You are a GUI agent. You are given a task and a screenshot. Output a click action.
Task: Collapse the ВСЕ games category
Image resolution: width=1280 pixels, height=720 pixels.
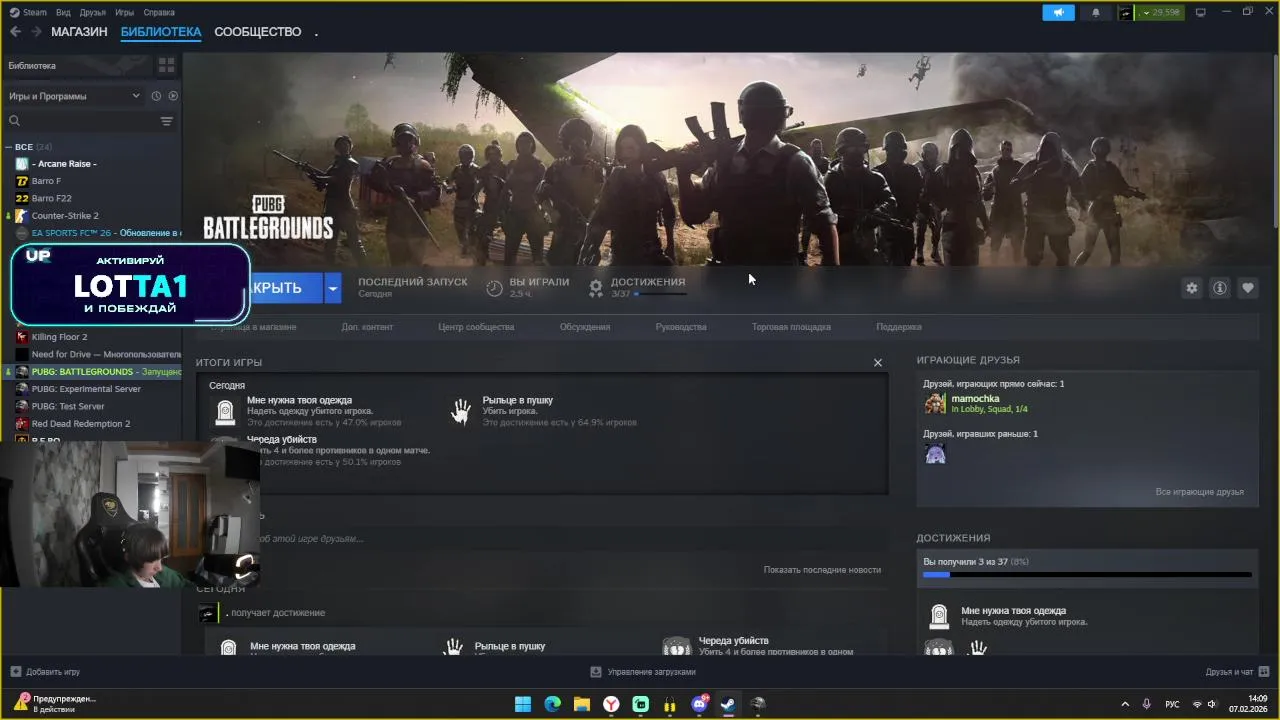point(9,147)
